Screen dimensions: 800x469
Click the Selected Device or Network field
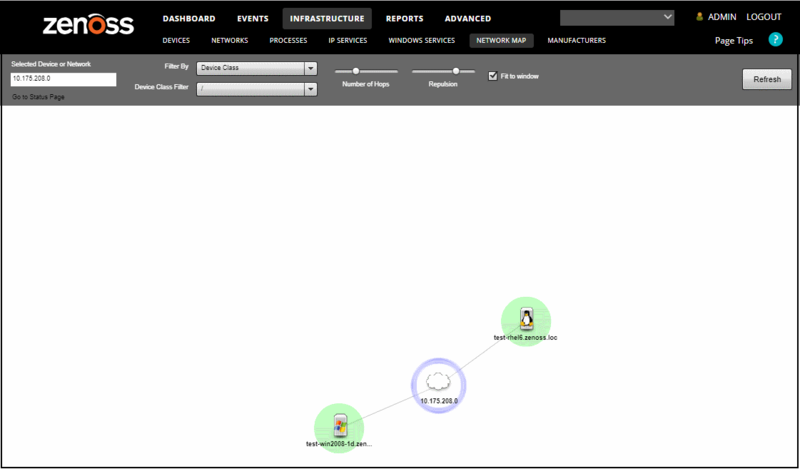click(x=64, y=79)
